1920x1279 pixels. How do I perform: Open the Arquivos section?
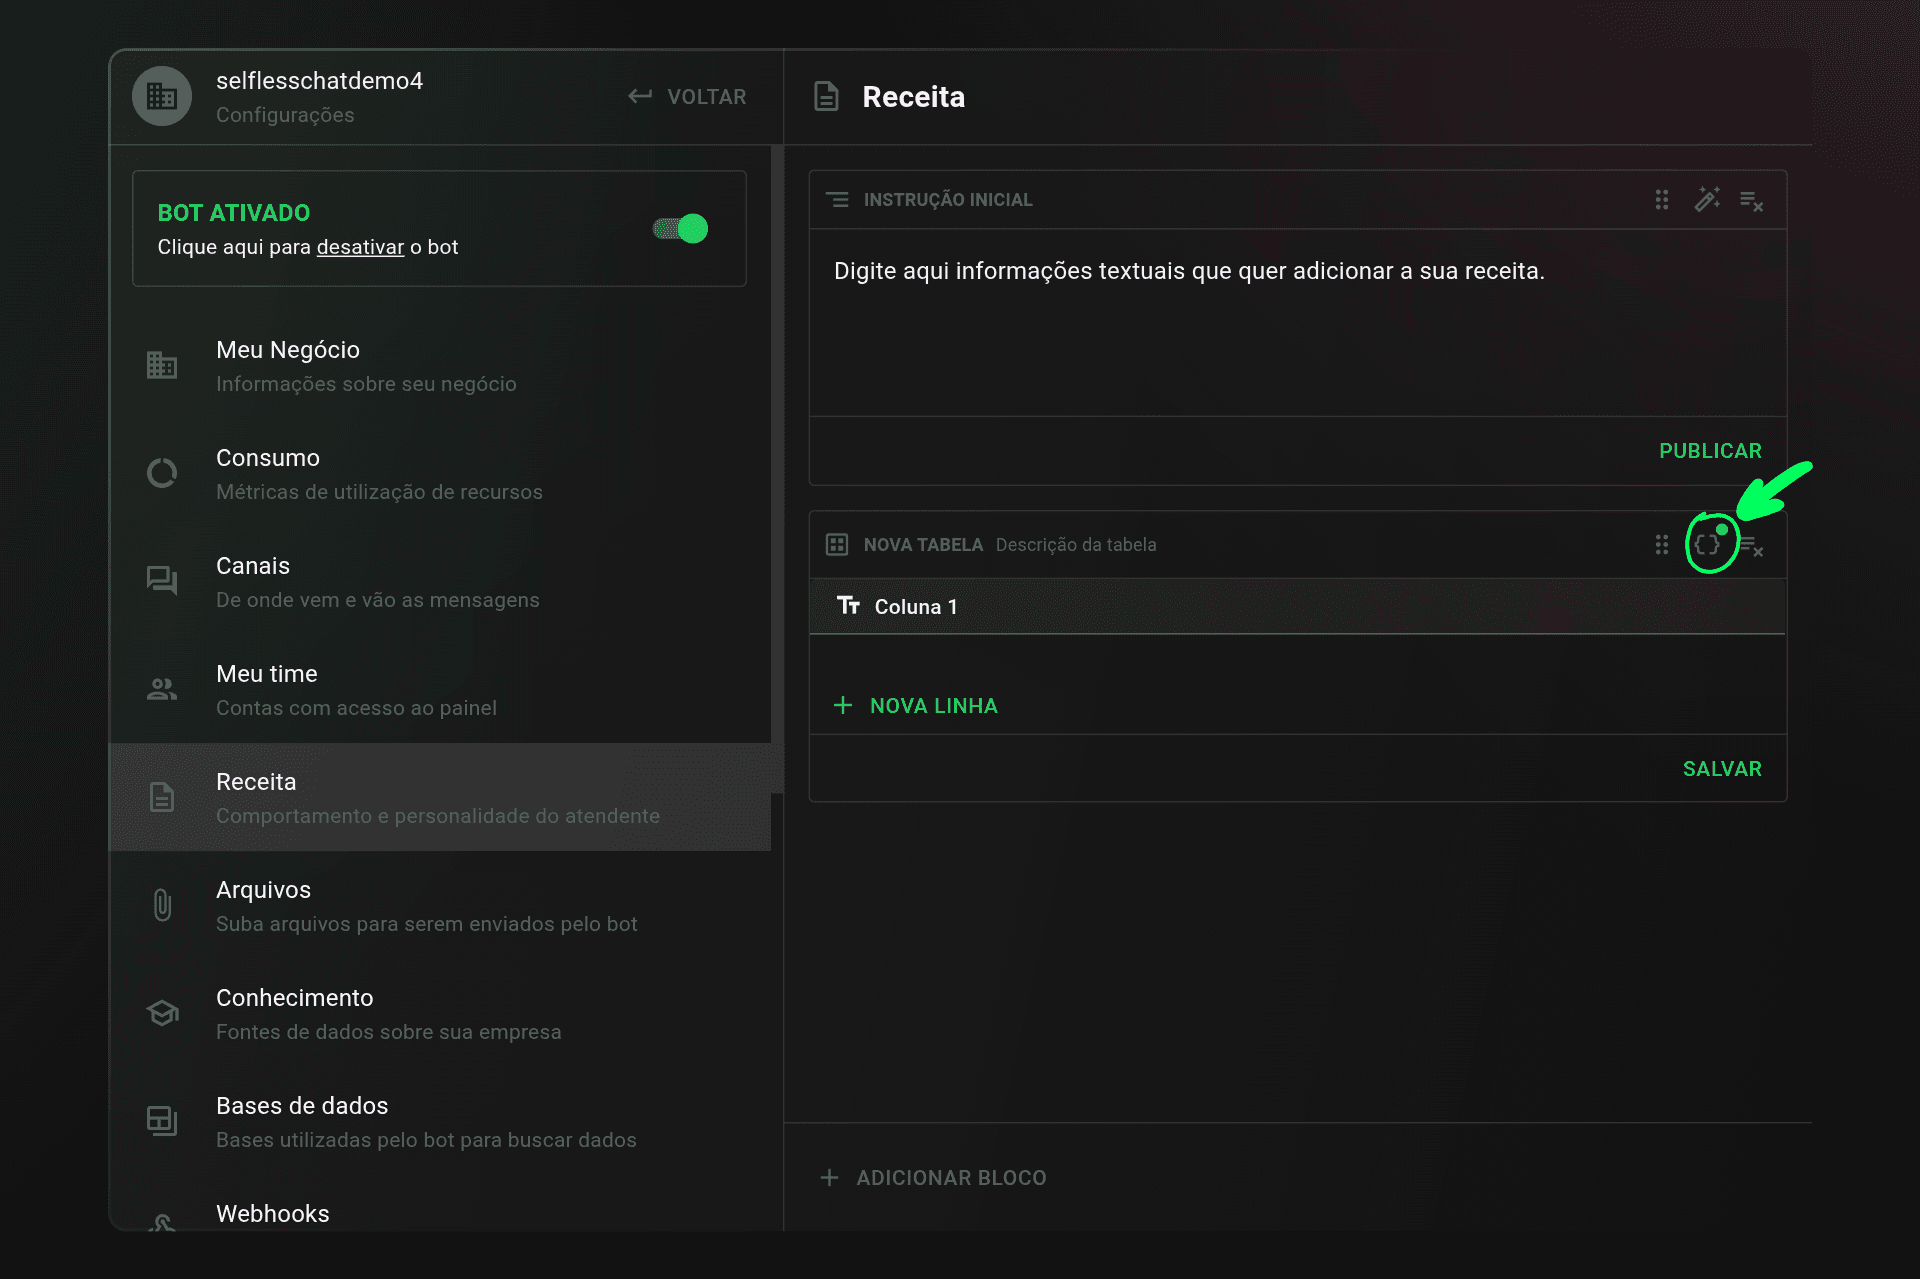pos(440,906)
